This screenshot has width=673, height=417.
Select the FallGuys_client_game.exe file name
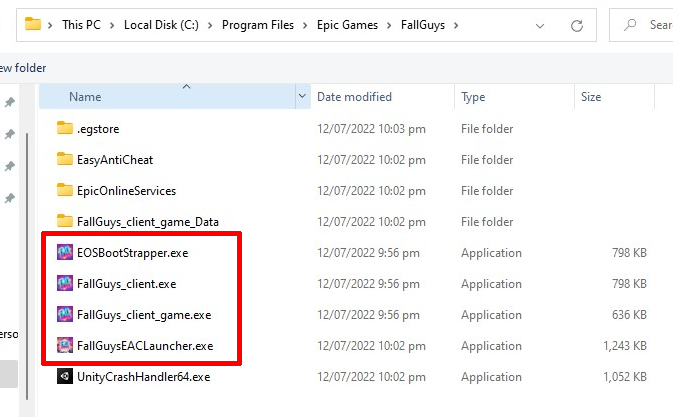pyautogui.click(x=144, y=314)
